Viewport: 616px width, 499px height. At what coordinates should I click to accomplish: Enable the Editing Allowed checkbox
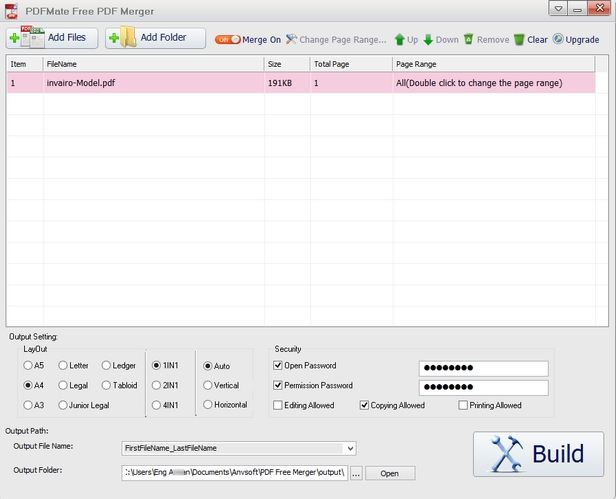tap(278, 405)
